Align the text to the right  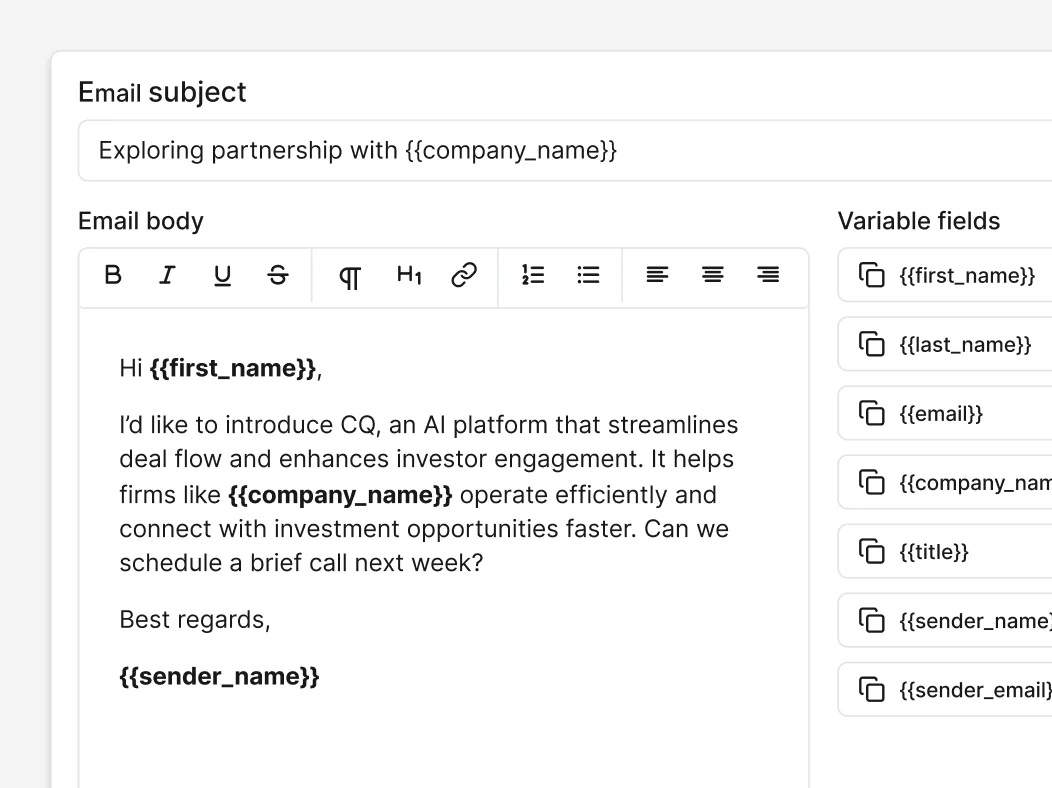pyautogui.click(x=768, y=275)
